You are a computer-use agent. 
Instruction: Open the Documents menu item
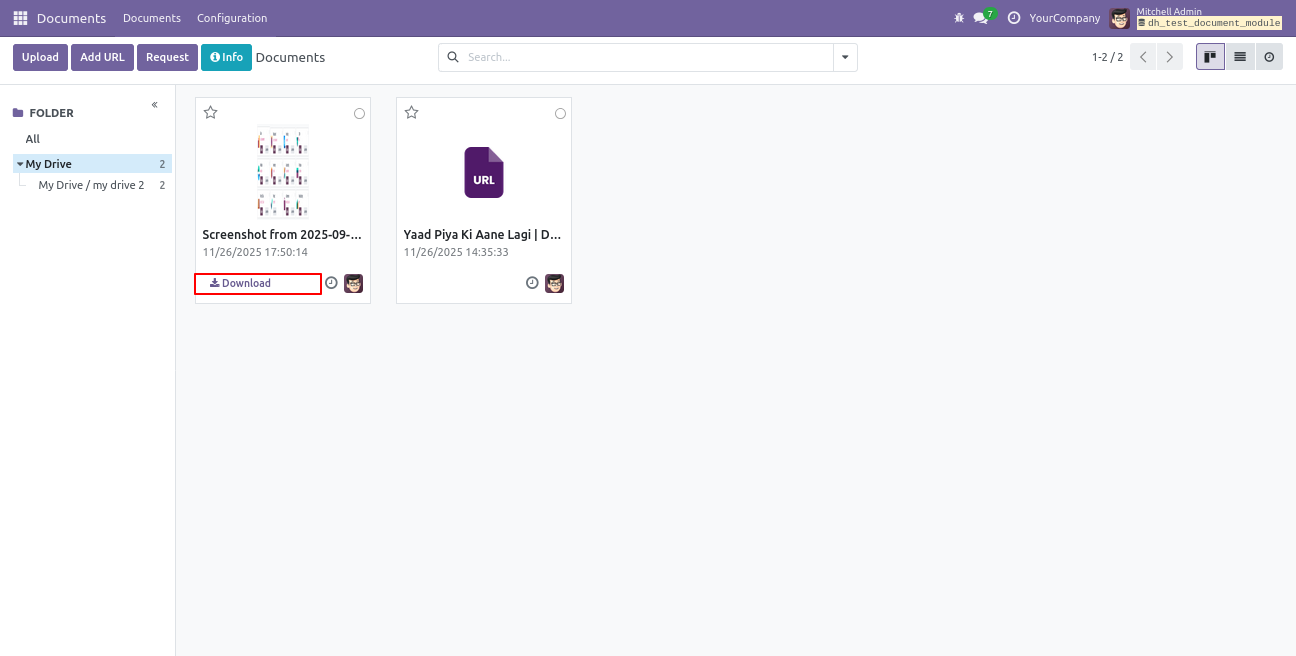[x=152, y=18]
